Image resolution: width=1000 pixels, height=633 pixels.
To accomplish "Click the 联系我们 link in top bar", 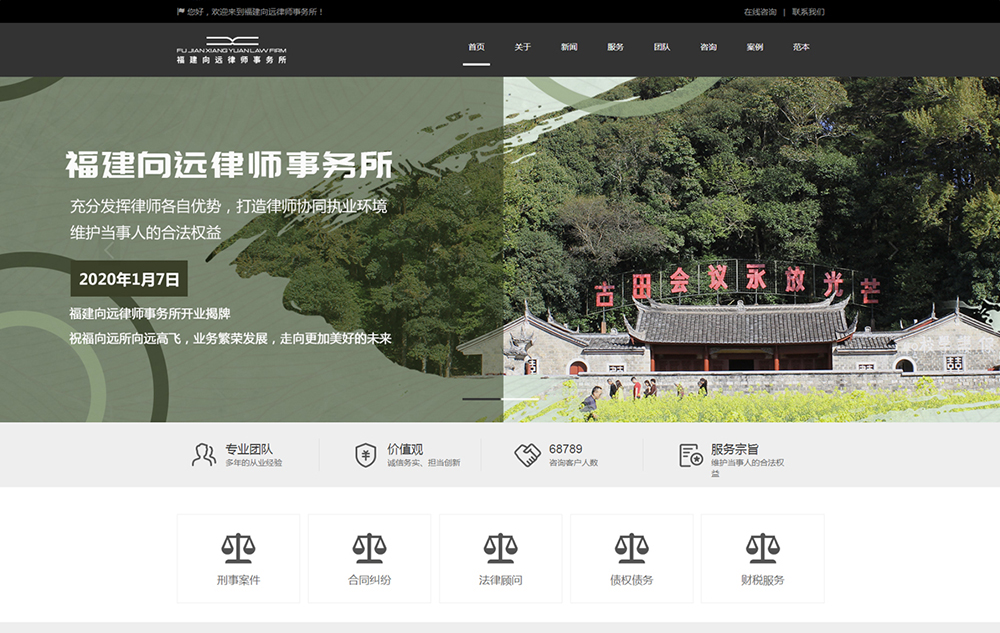I will coord(808,12).
